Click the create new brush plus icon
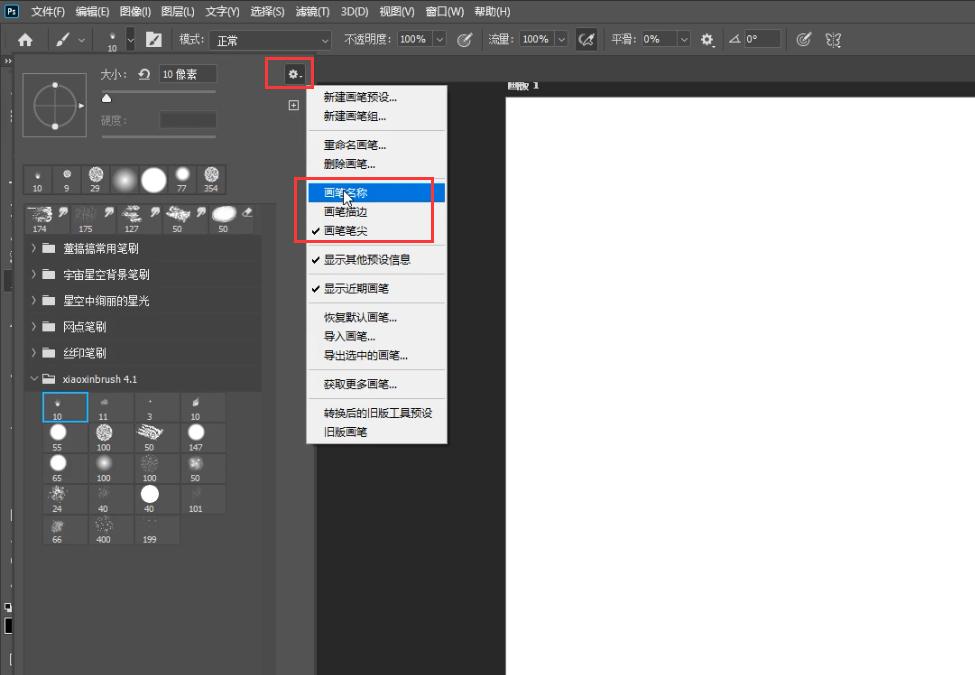 [x=294, y=105]
